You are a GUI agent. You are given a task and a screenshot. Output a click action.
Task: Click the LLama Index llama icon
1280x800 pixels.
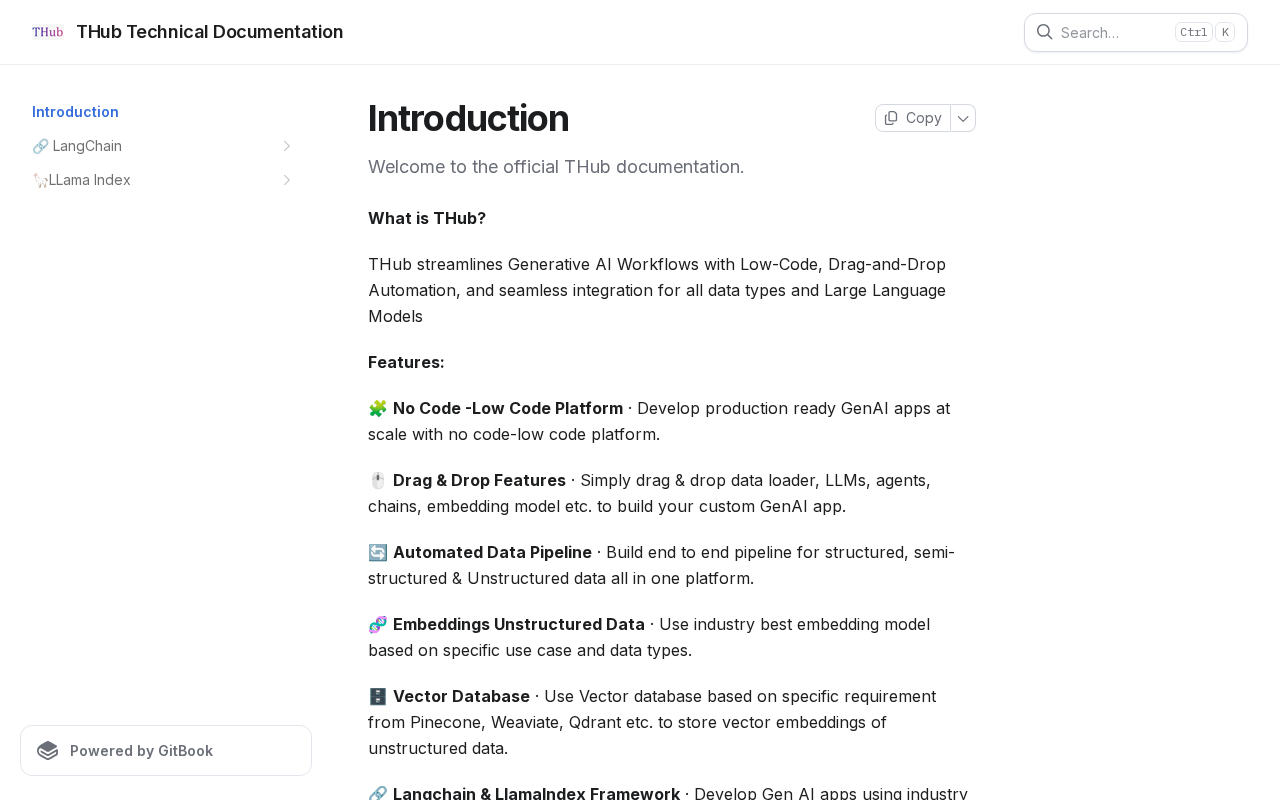tap(40, 180)
